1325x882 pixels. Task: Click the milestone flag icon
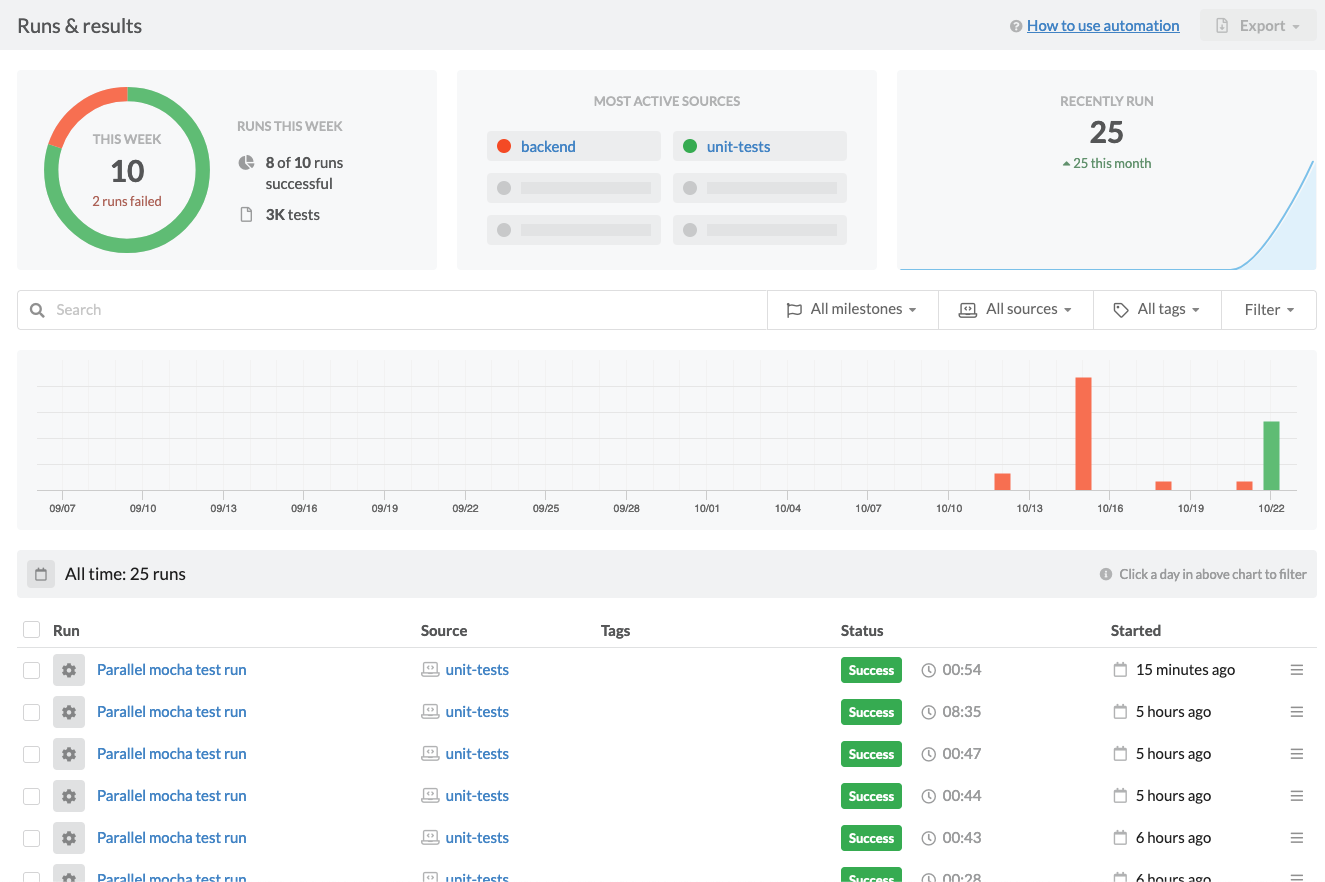click(794, 310)
